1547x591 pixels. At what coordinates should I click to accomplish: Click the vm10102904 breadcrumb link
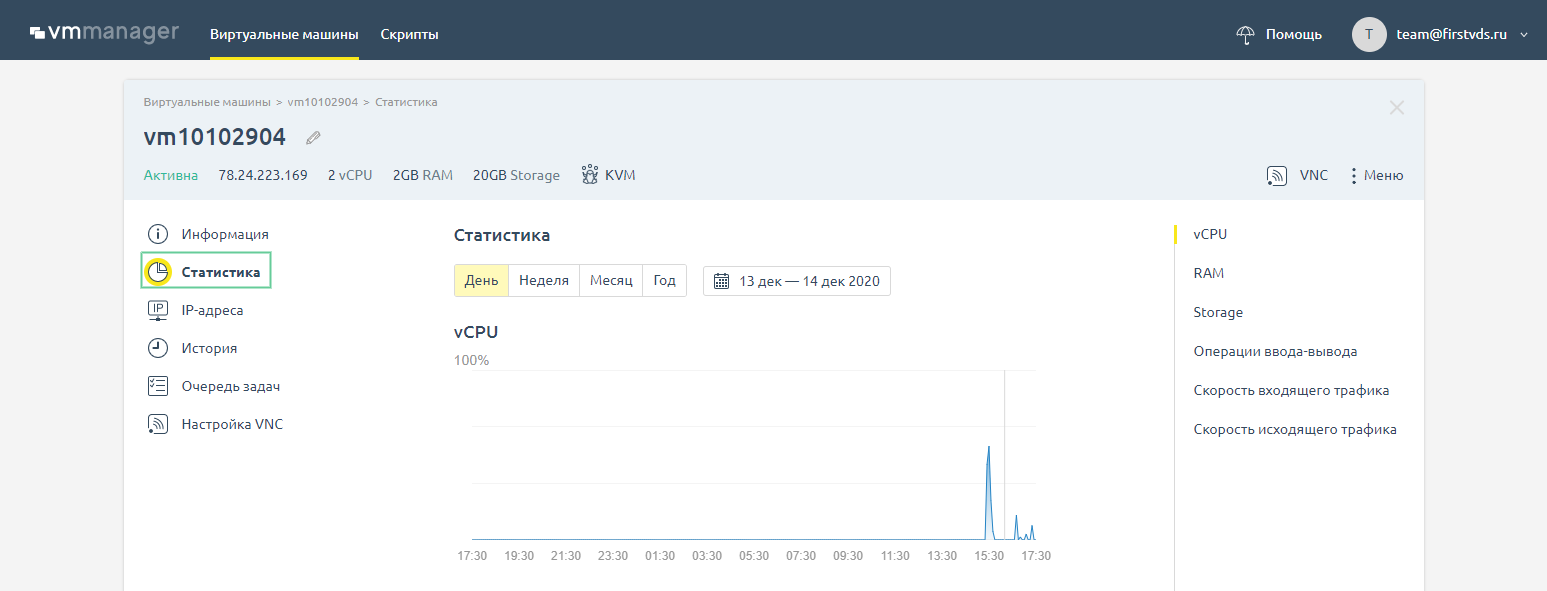coord(323,102)
